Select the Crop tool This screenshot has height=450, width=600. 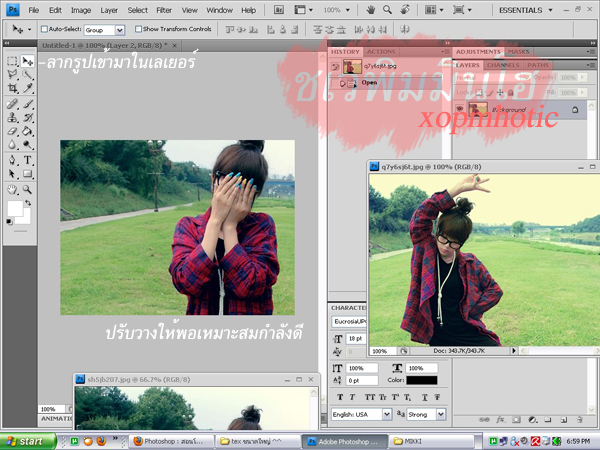click(x=12, y=88)
